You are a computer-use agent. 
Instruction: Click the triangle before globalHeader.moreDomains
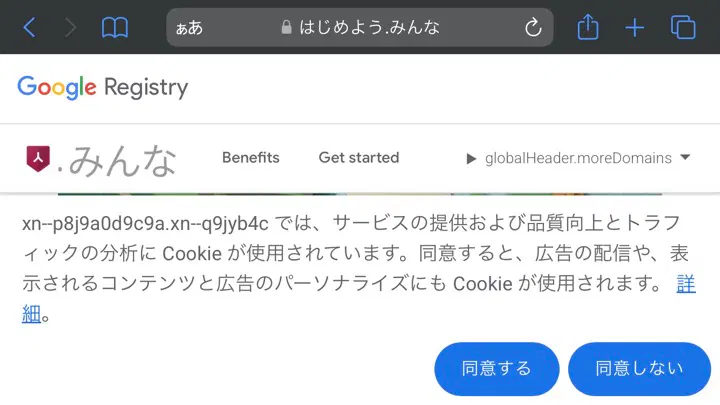[x=471, y=159]
